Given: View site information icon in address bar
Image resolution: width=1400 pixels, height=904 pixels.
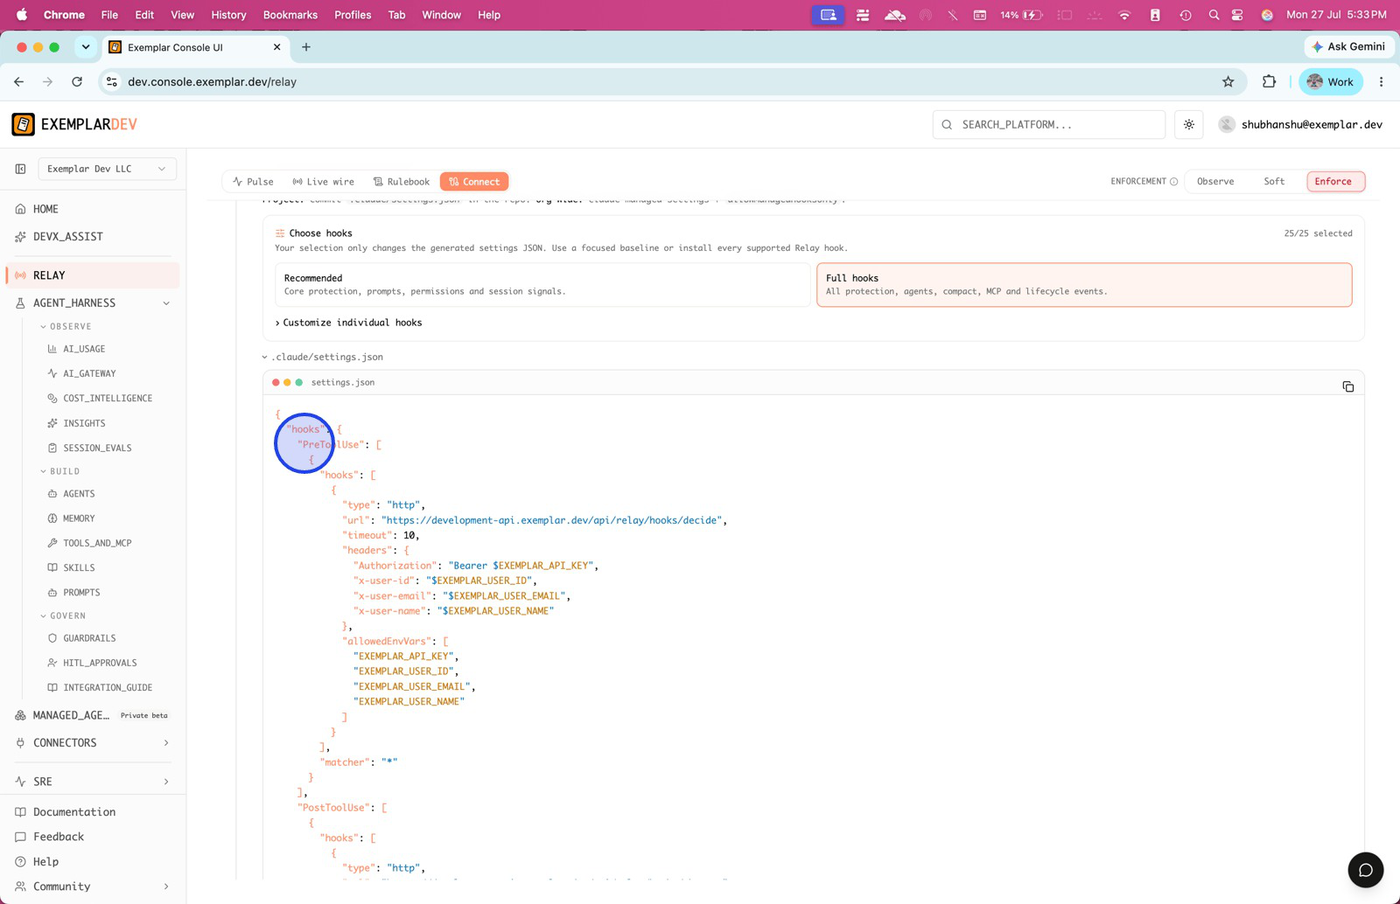Looking at the screenshot, I should 112,82.
